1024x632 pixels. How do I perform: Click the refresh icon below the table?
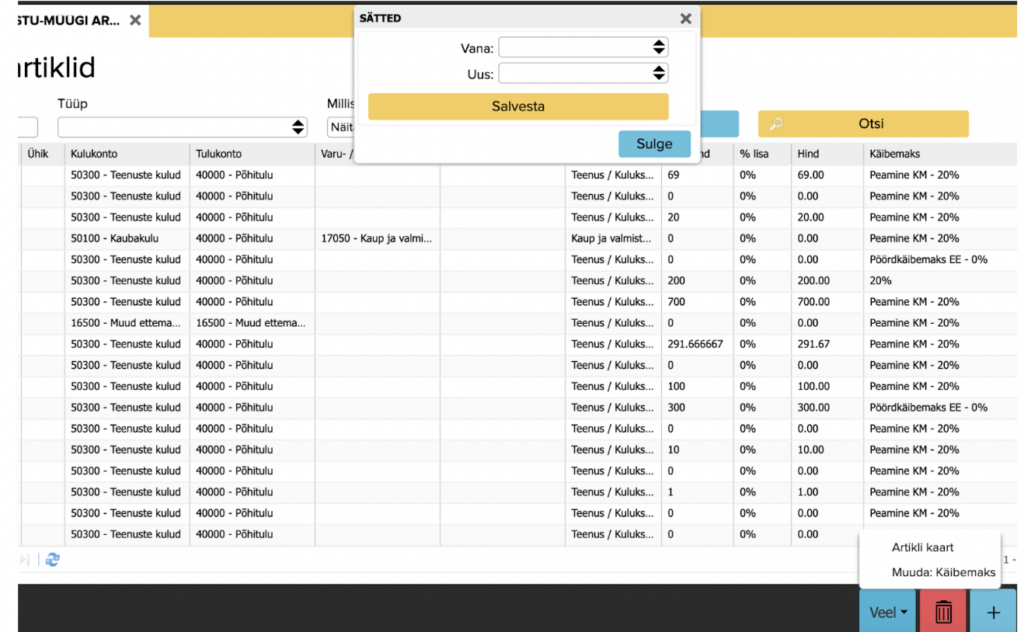click(x=52, y=560)
